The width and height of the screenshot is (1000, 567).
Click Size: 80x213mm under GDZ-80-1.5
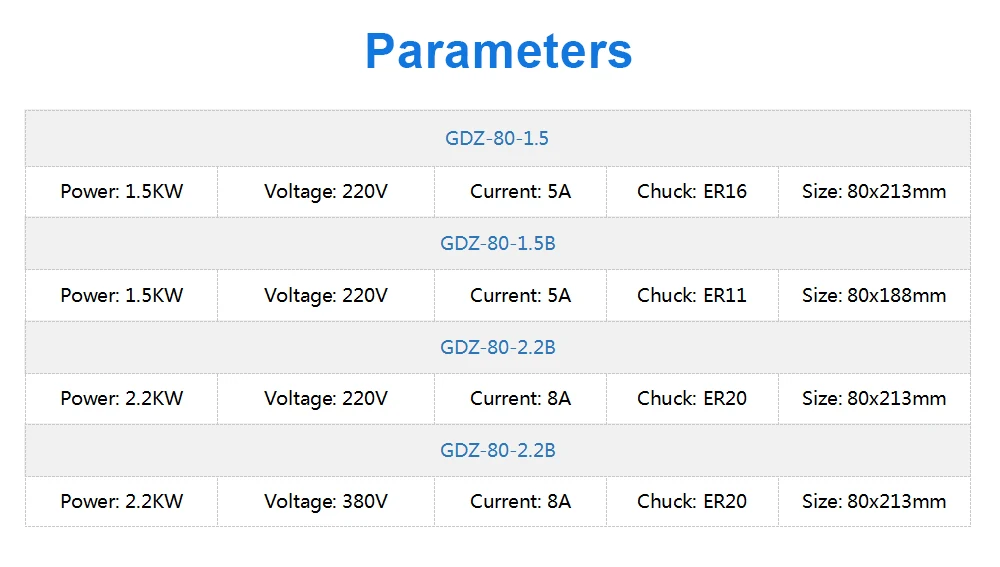pos(874,191)
